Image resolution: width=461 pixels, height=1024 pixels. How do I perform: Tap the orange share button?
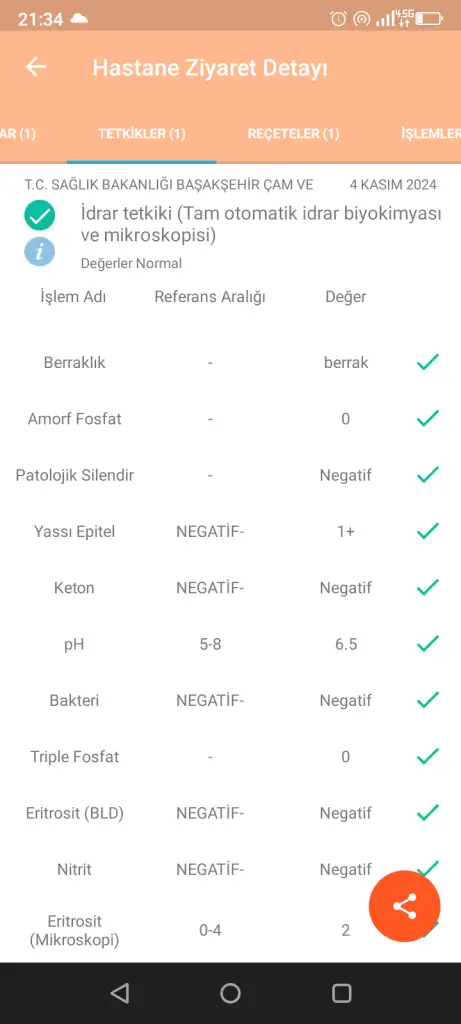coord(404,906)
